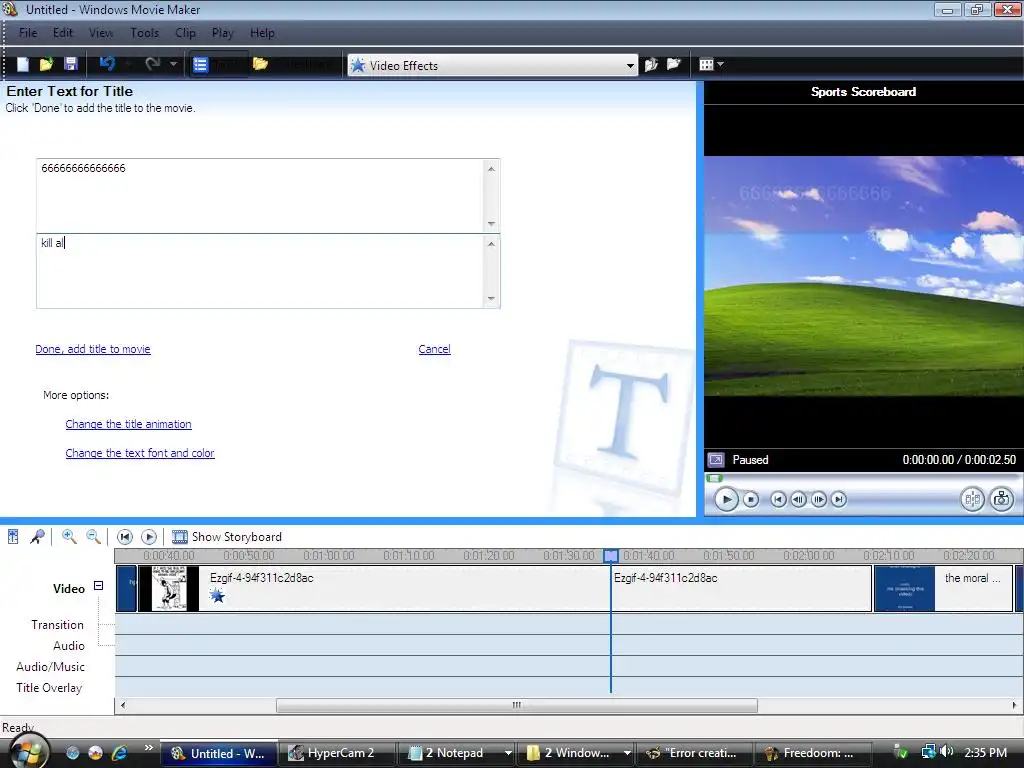Switch to the Show Storyboard view

point(227,537)
